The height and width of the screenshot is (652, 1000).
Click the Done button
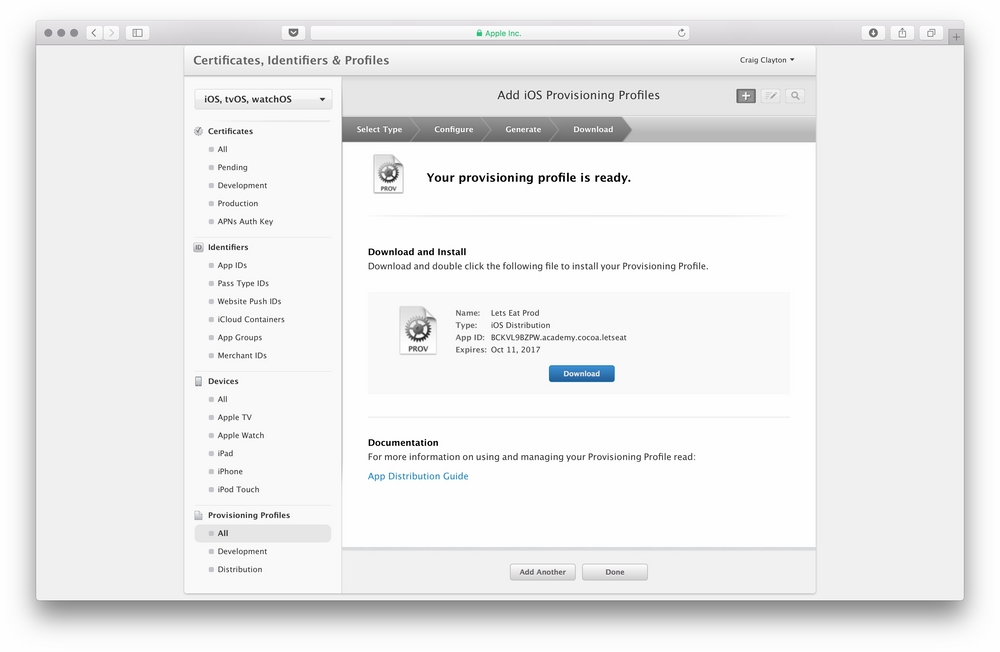[615, 572]
